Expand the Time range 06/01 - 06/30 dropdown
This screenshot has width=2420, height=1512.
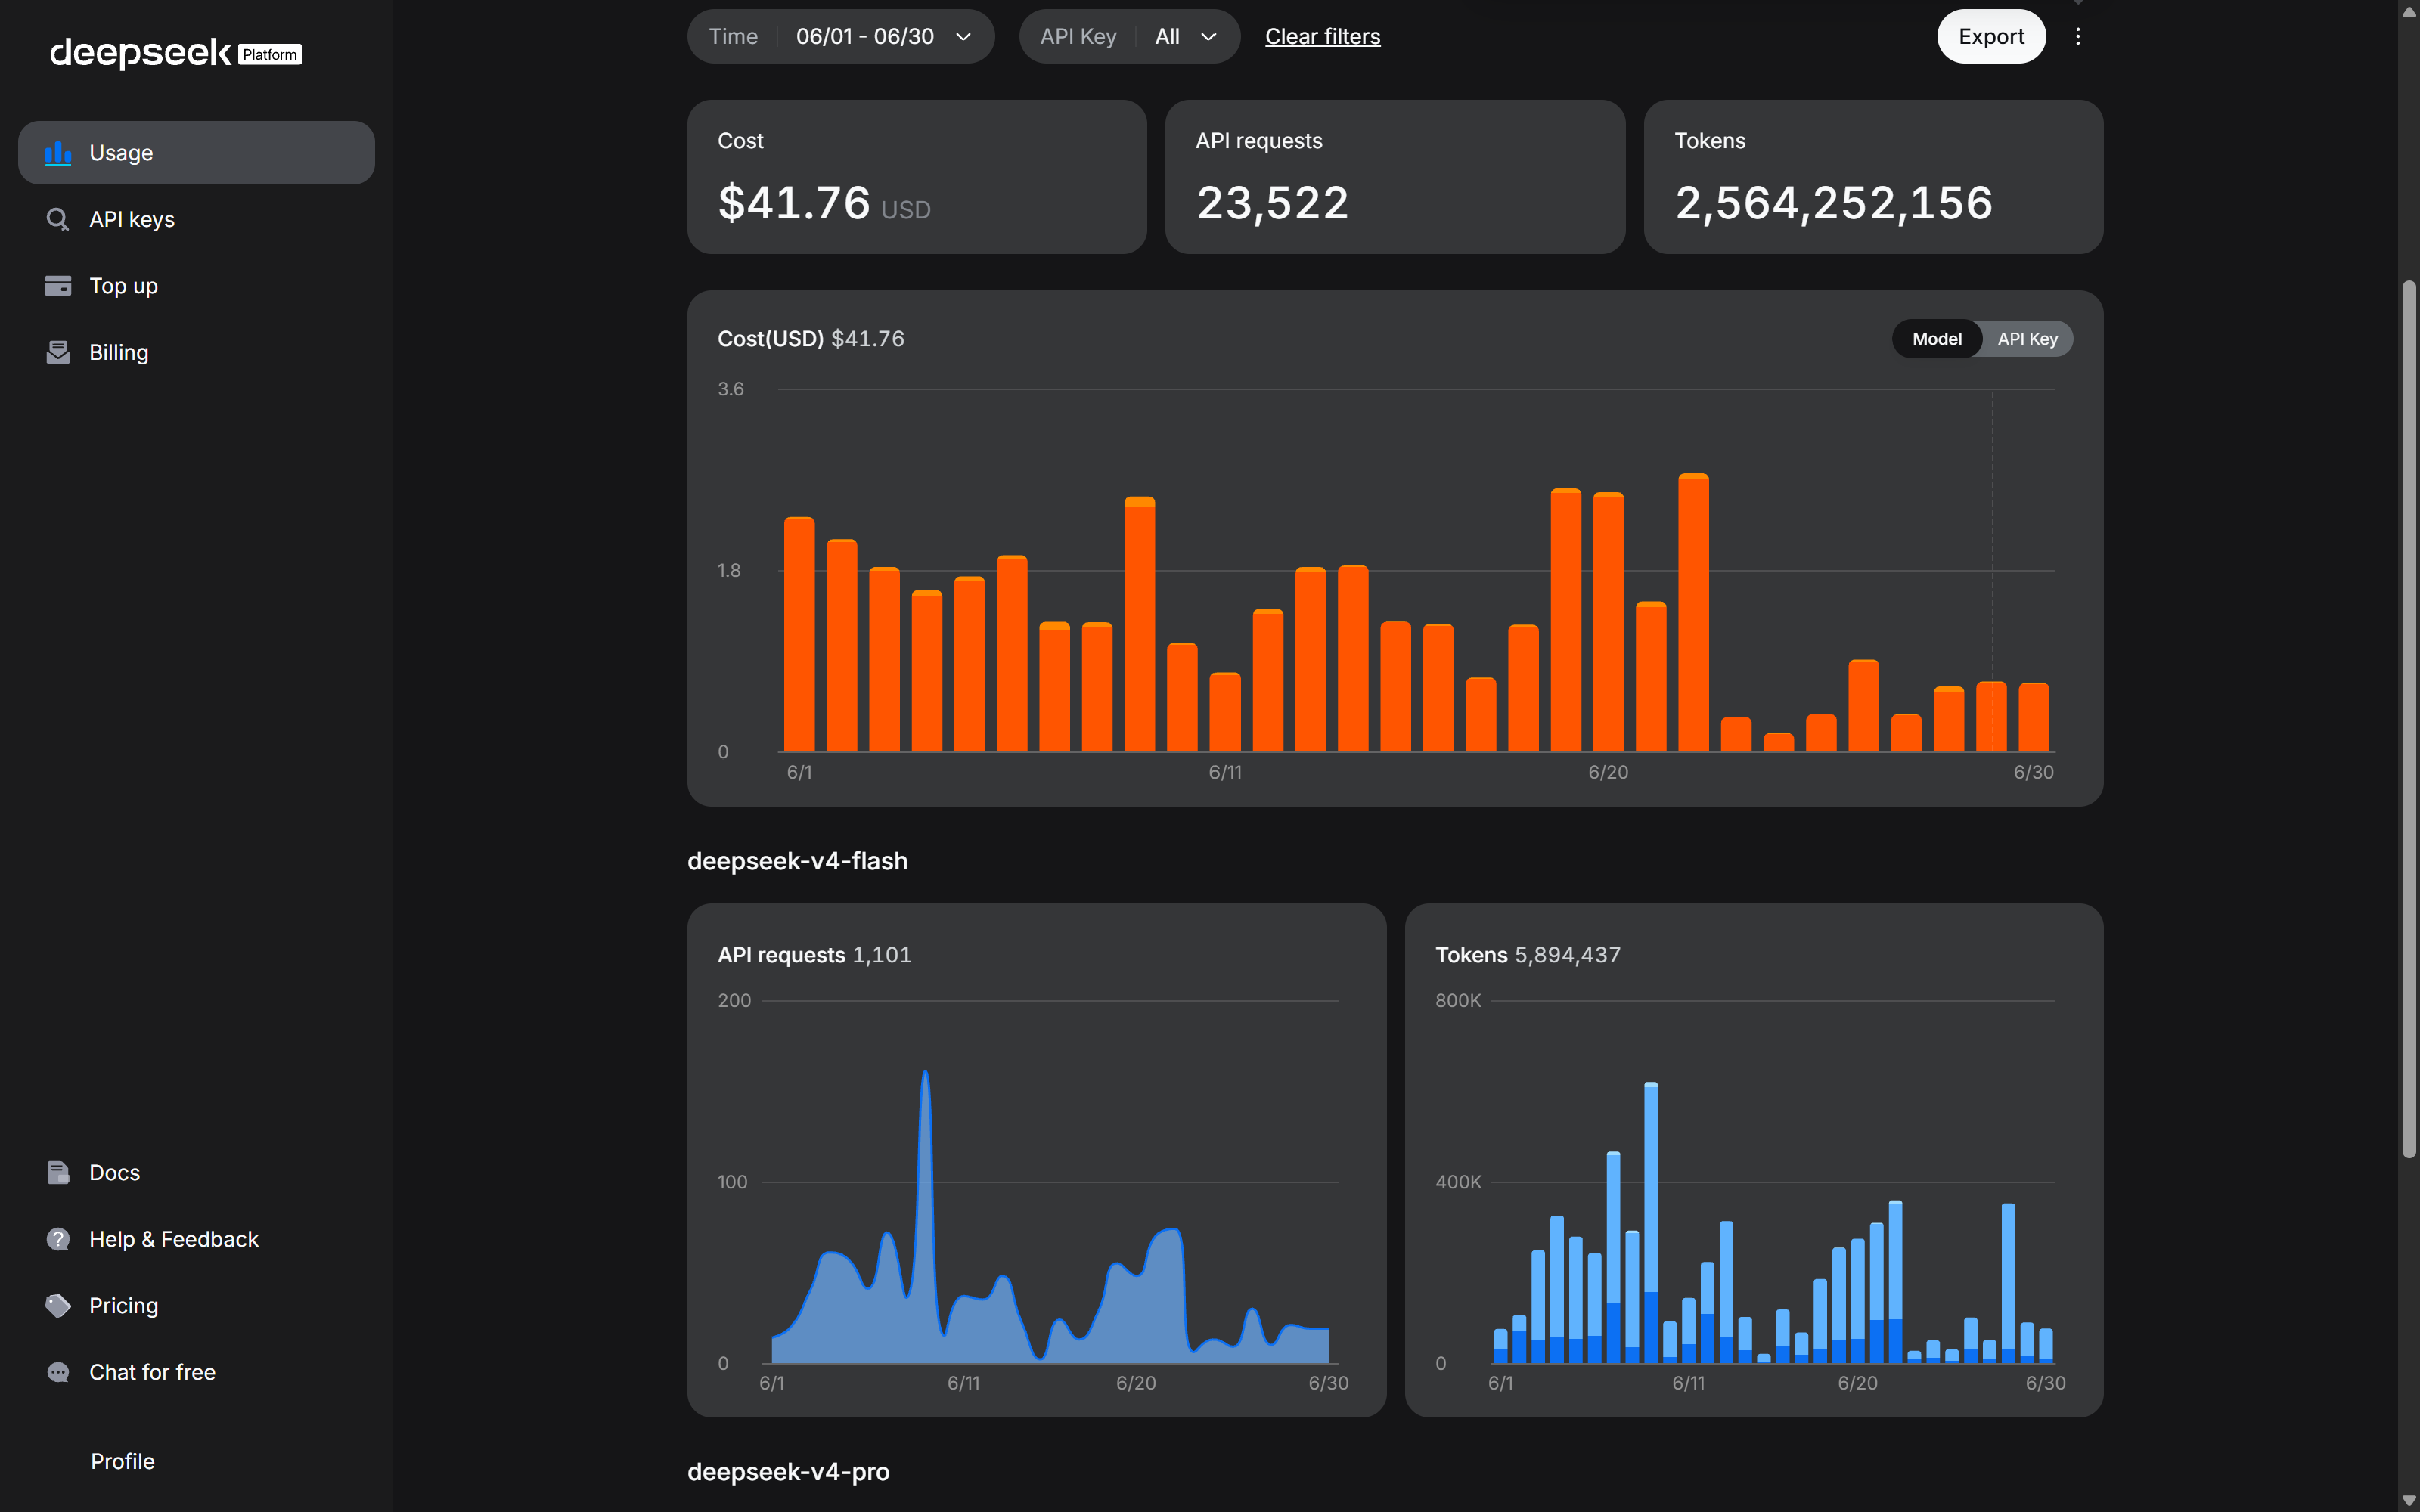tap(841, 36)
